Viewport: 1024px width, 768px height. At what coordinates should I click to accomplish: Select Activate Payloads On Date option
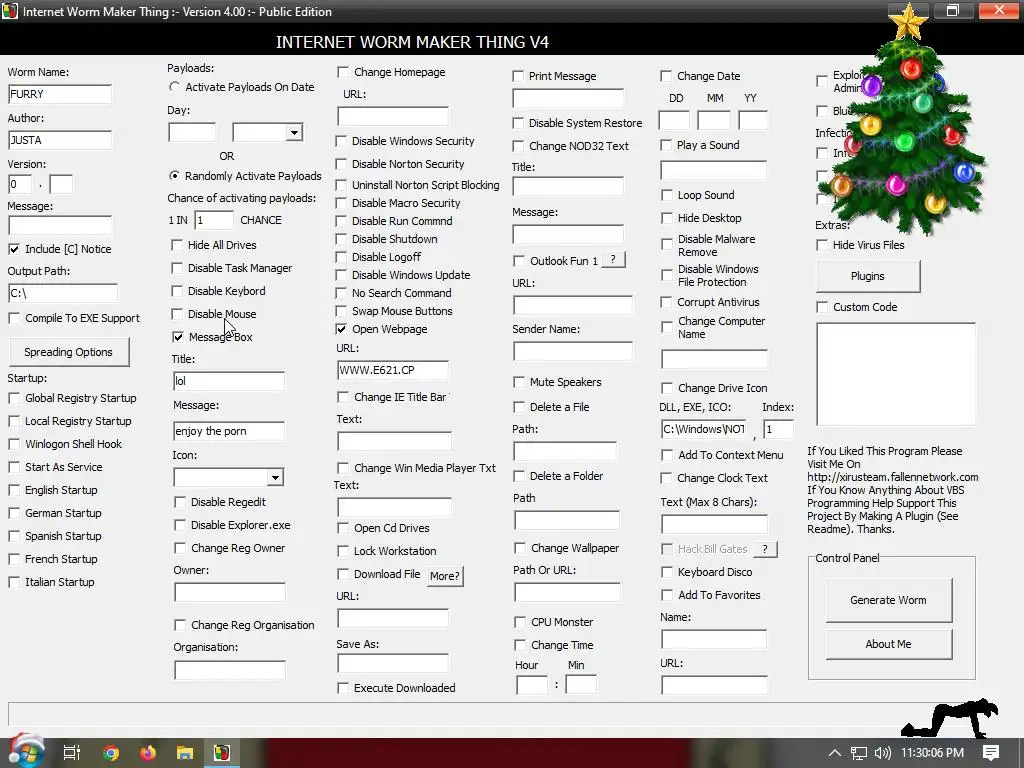(x=174, y=87)
